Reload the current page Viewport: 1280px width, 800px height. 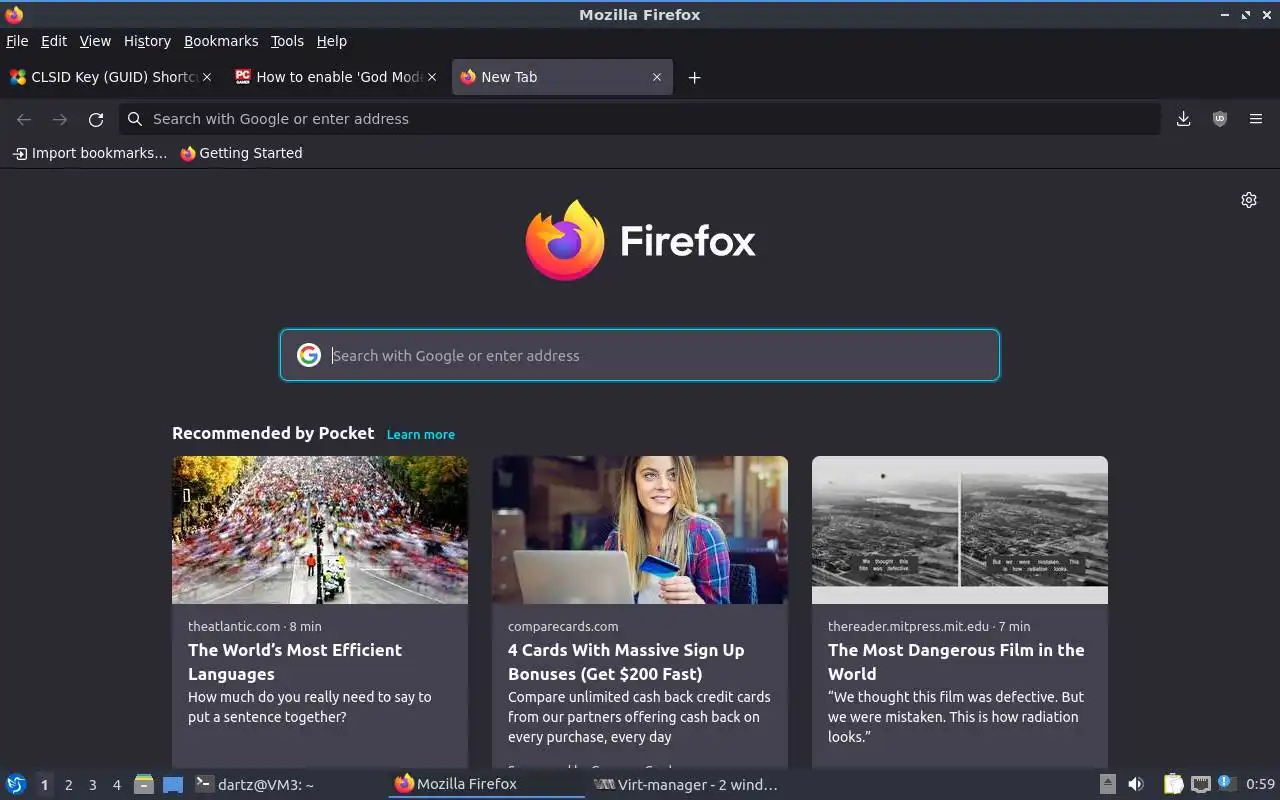click(96, 119)
